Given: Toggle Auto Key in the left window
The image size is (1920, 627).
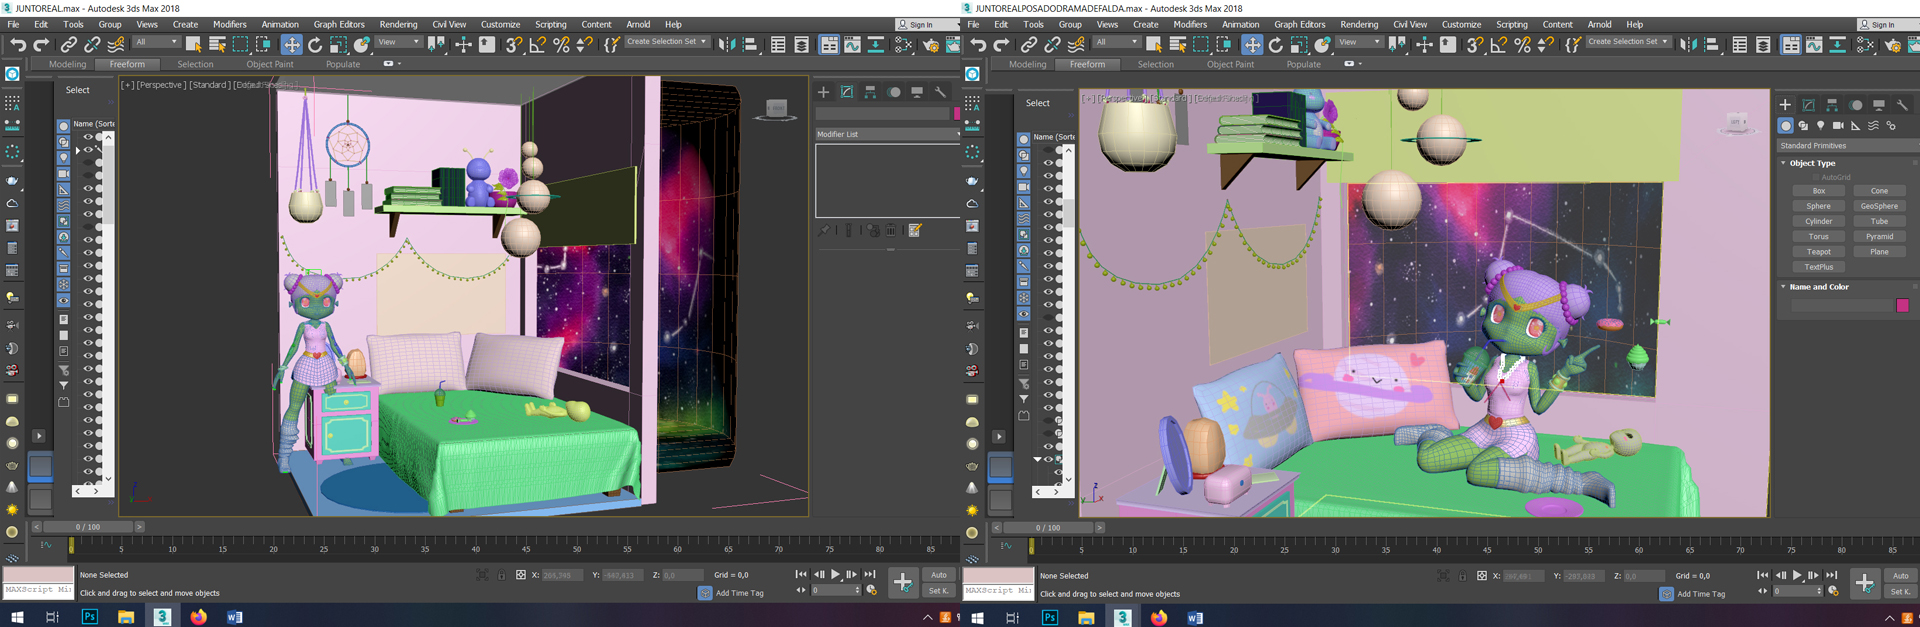Looking at the screenshot, I should click(938, 575).
